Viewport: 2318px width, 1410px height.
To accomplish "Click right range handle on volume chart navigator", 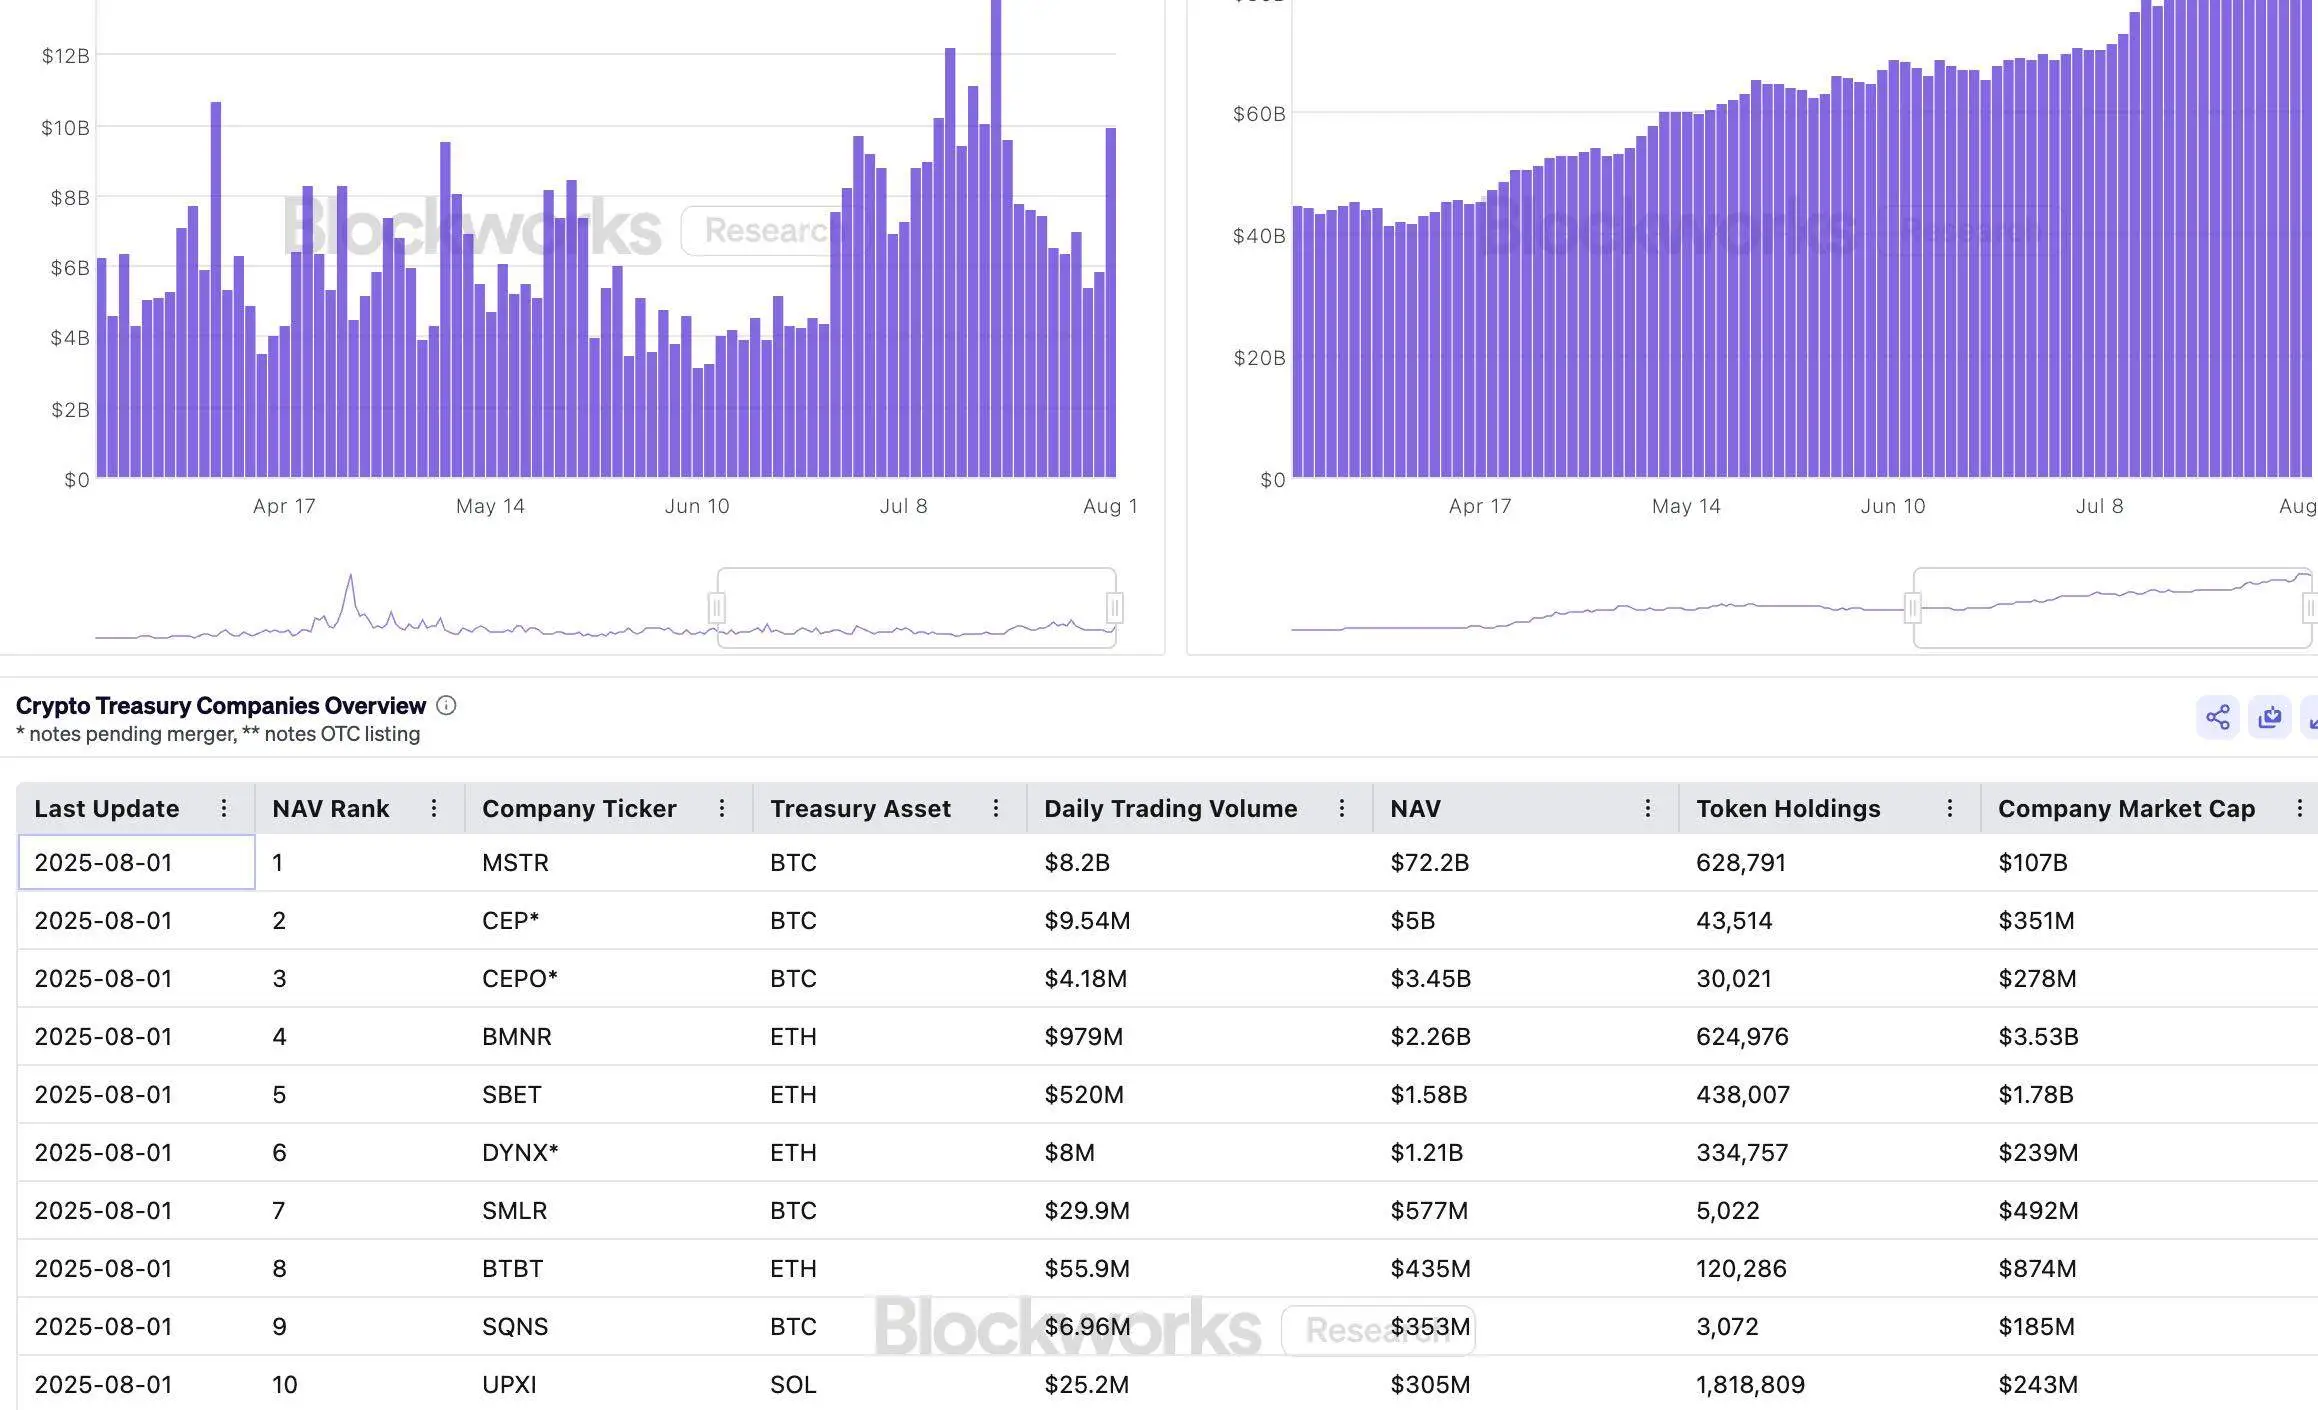I will [1115, 607].
